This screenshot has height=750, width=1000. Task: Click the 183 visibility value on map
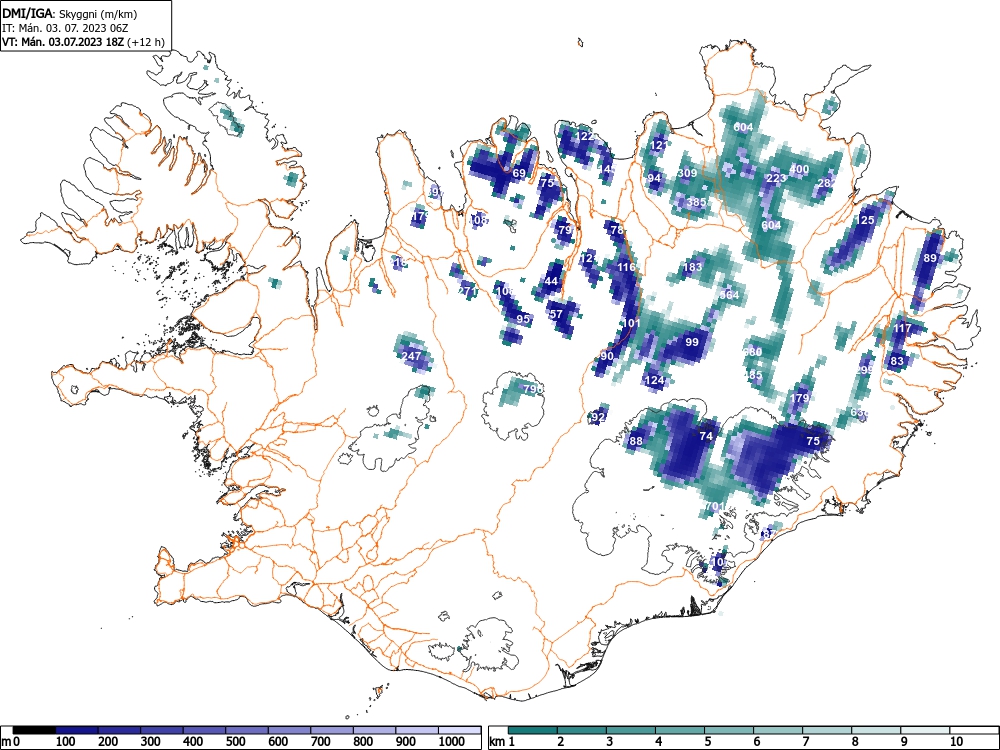[692, 267]
